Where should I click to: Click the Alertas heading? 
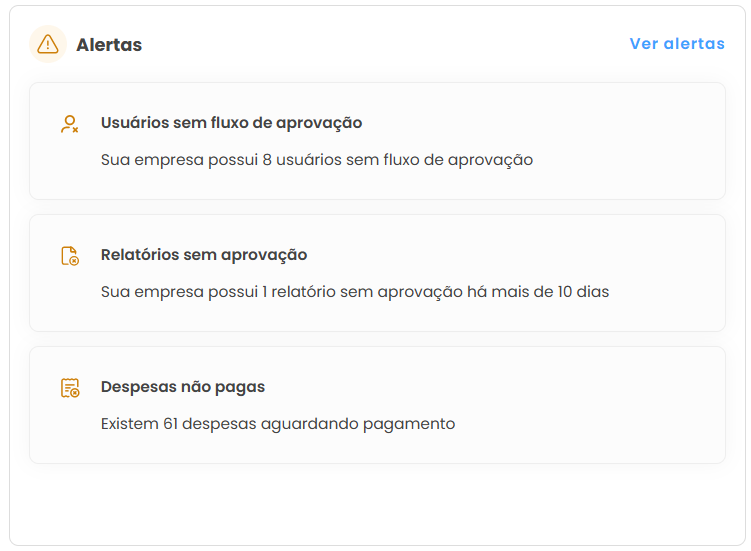pyautogui.click(x=109, y=45)
